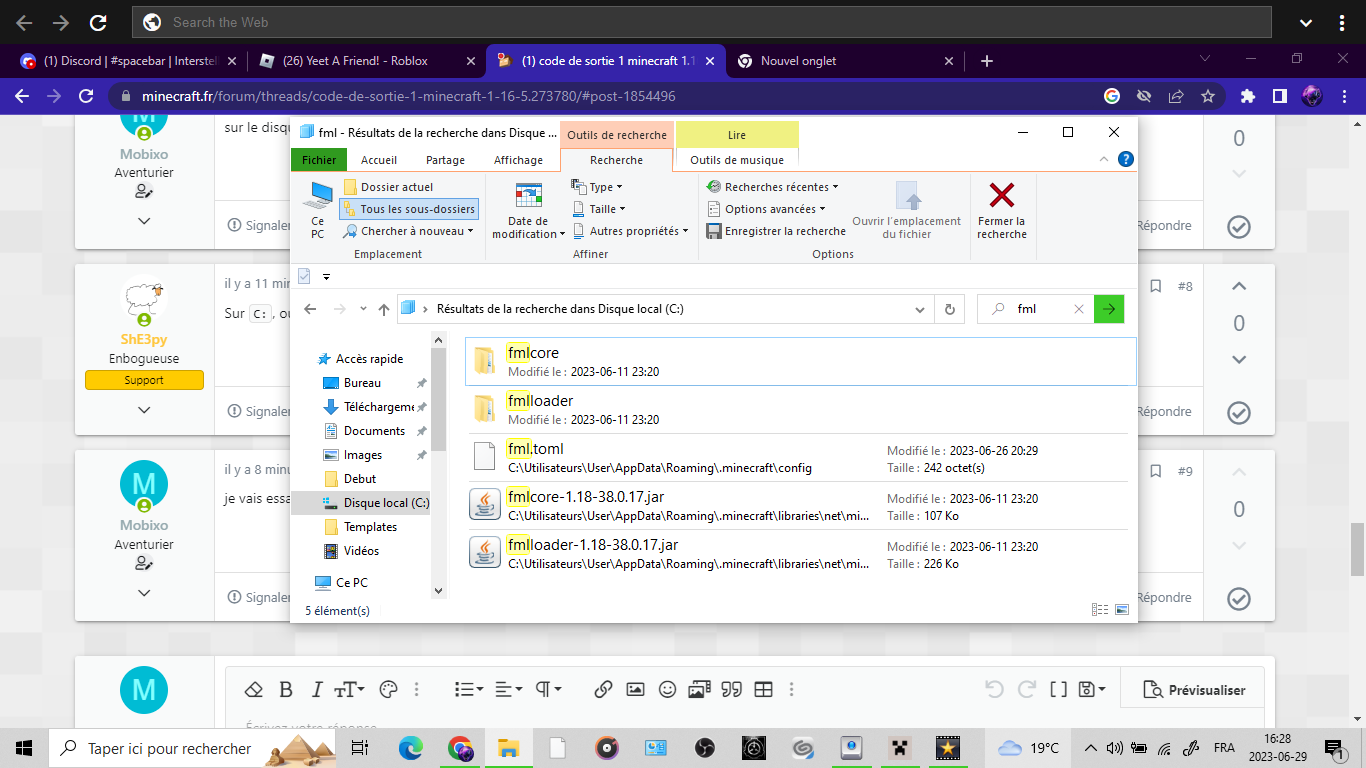Apply italic in the reply editor
1366x768 pixels.
point(317,689)
